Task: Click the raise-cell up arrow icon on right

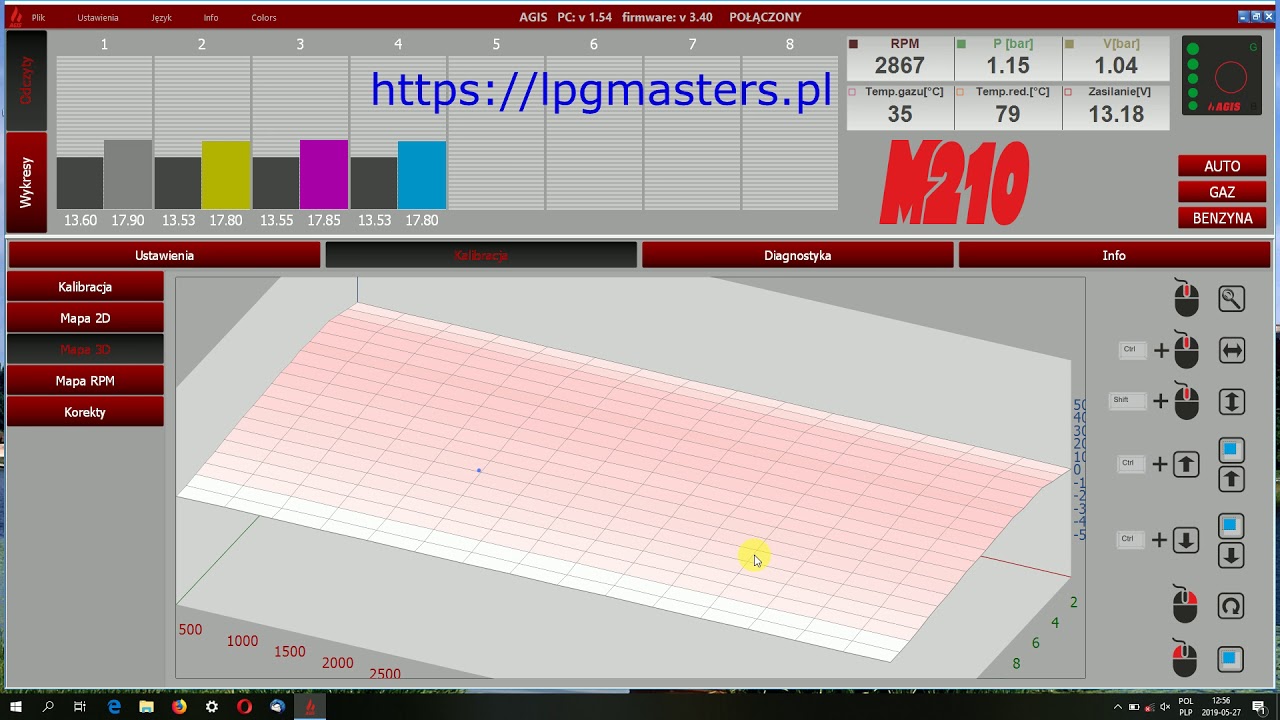Action: tap(1231, 480)
